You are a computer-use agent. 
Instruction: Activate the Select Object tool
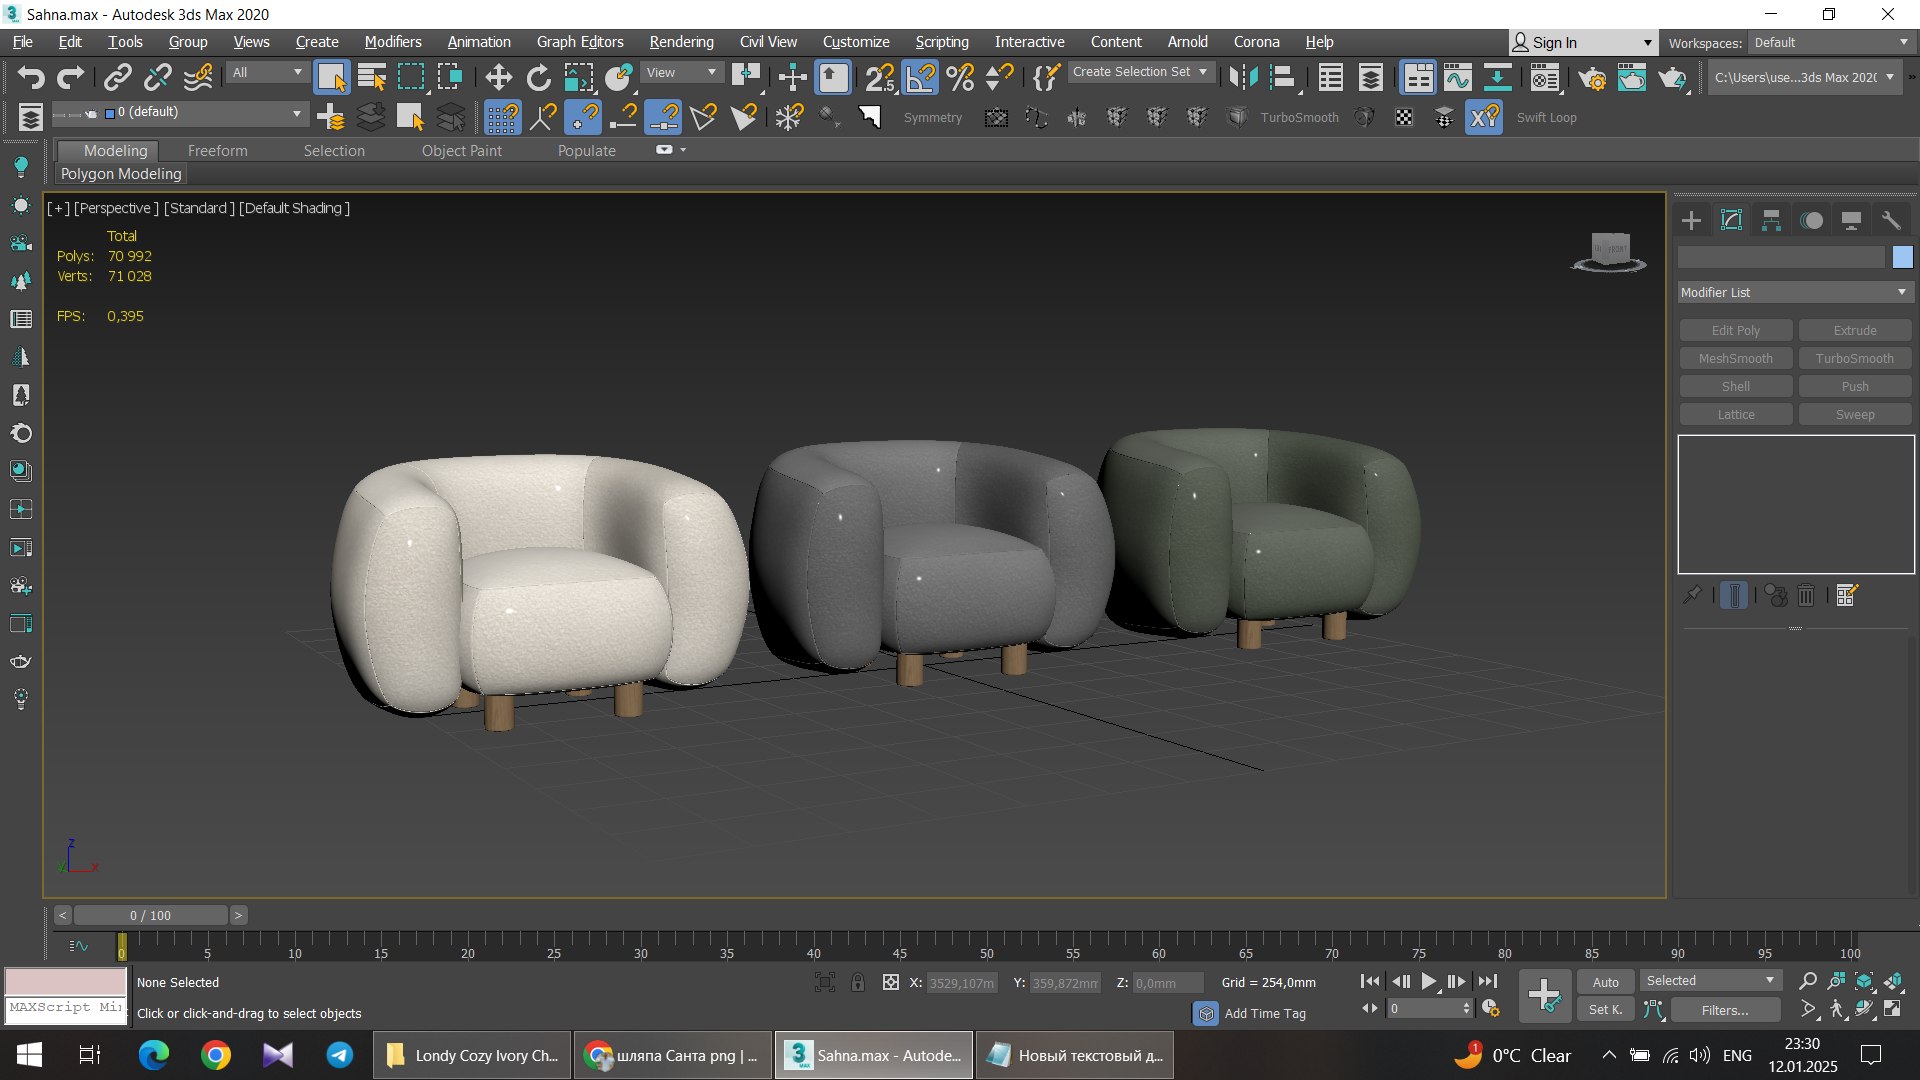click(x=331, y=77)
